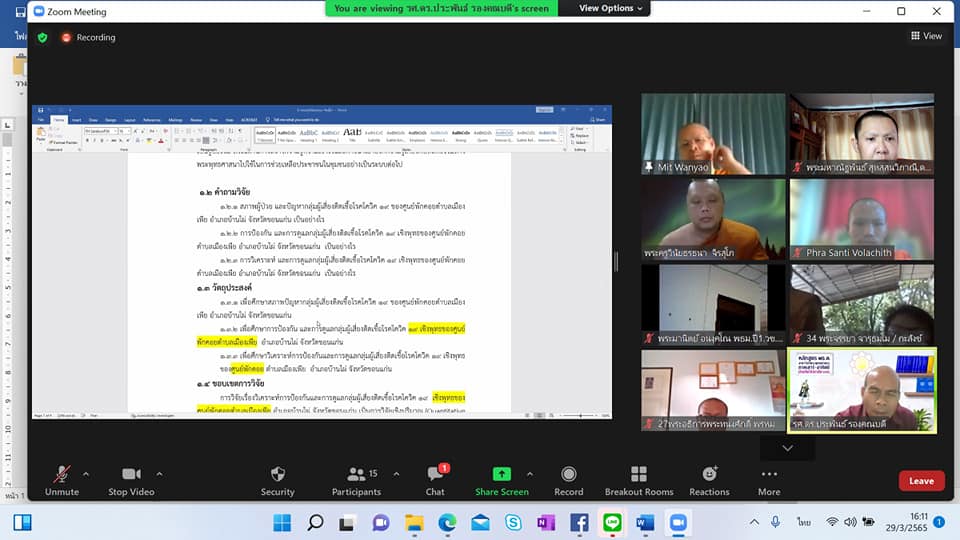
Task: Open OneNote from taskbar
Action: (546, 523)
